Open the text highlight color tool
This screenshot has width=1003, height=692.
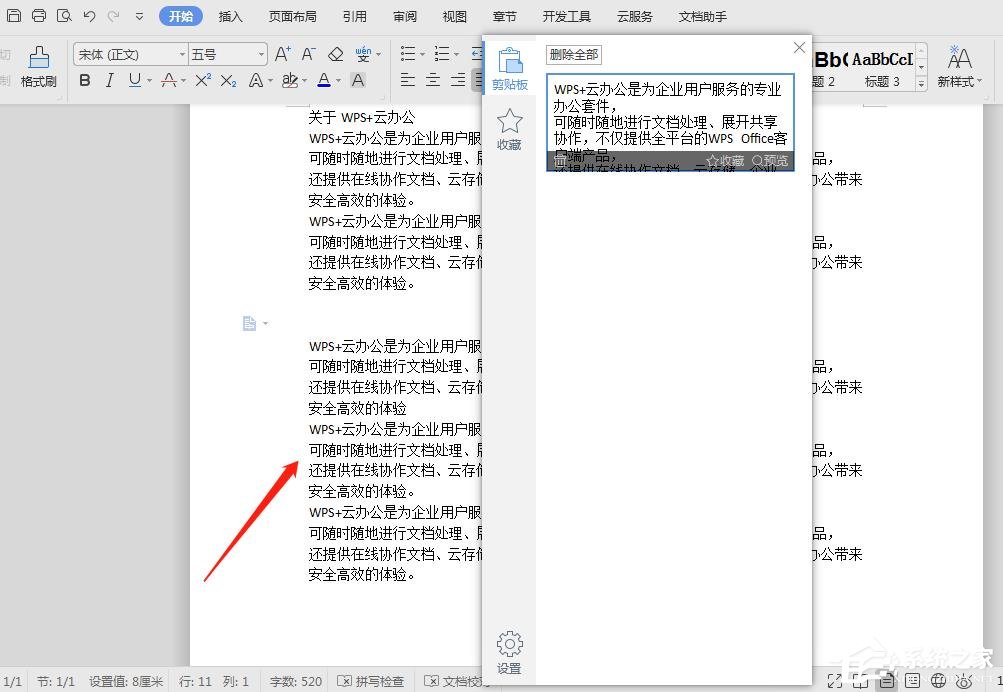point(289,80)
